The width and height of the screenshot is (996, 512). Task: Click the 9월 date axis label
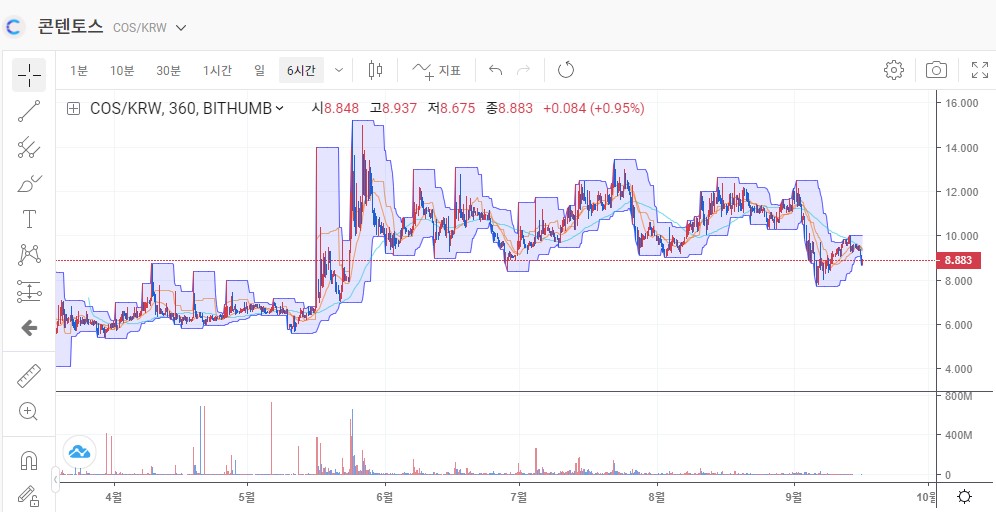pyautogui.click(x=793, y=495)
